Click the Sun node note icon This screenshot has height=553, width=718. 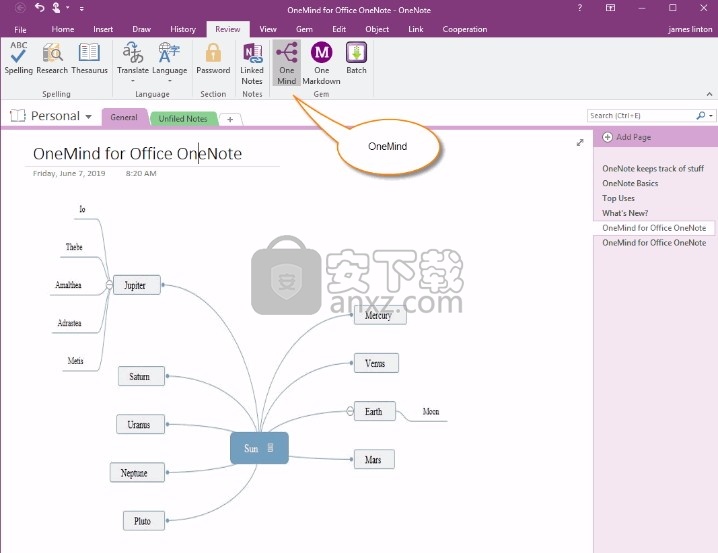[x=270, y=448]
